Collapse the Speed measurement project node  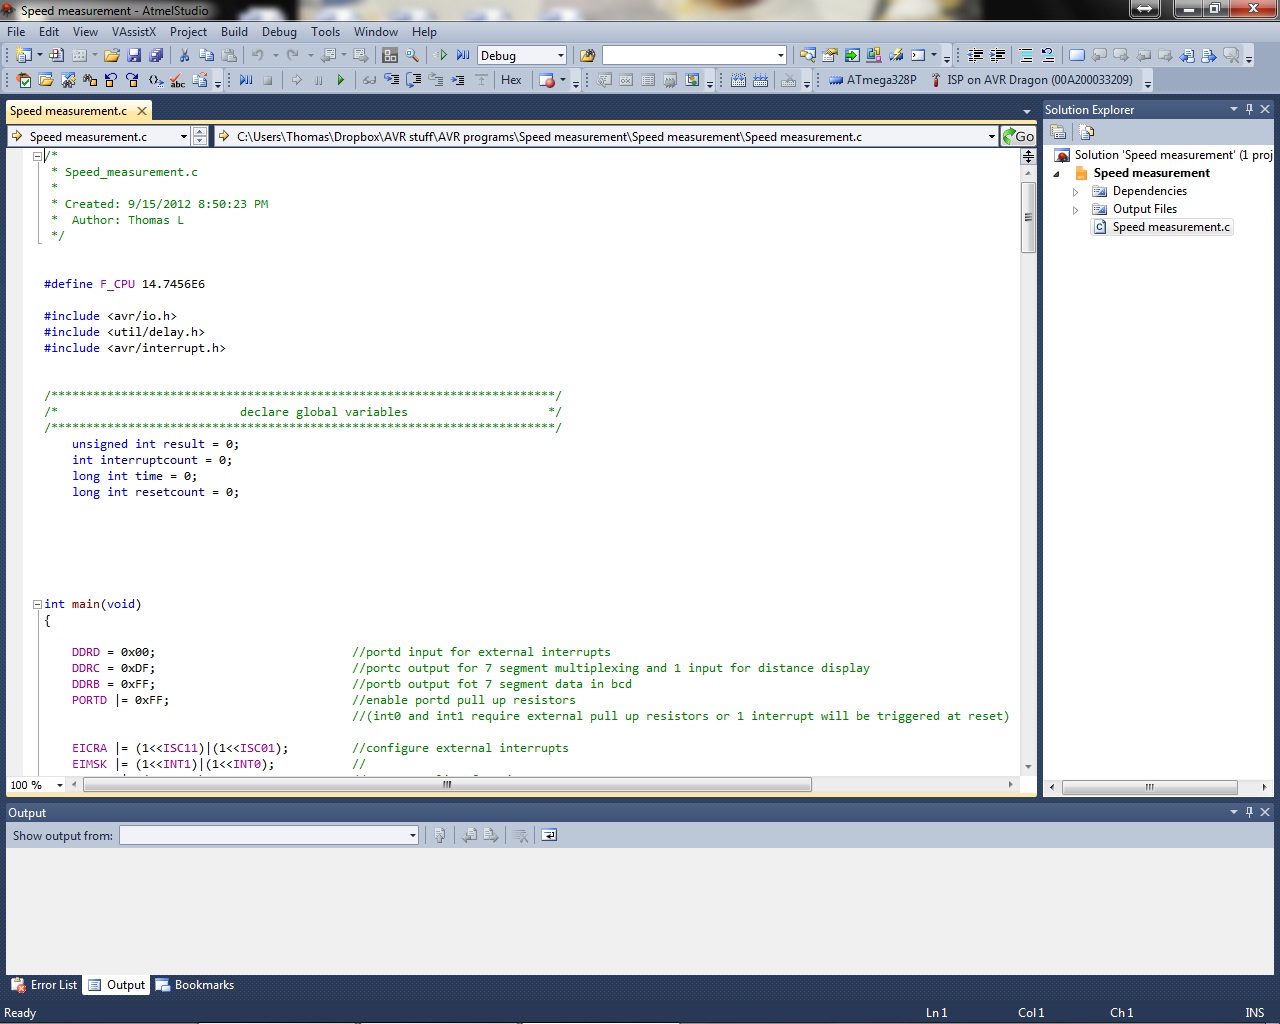coord(1057,173)
